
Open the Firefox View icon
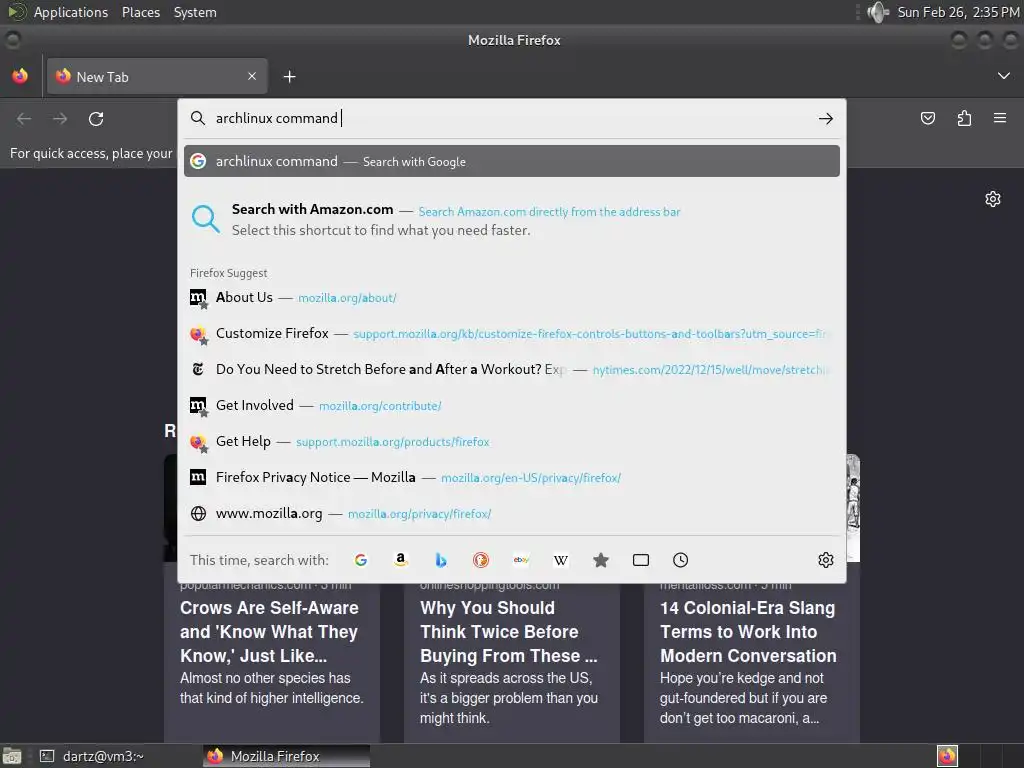point(20,76)
